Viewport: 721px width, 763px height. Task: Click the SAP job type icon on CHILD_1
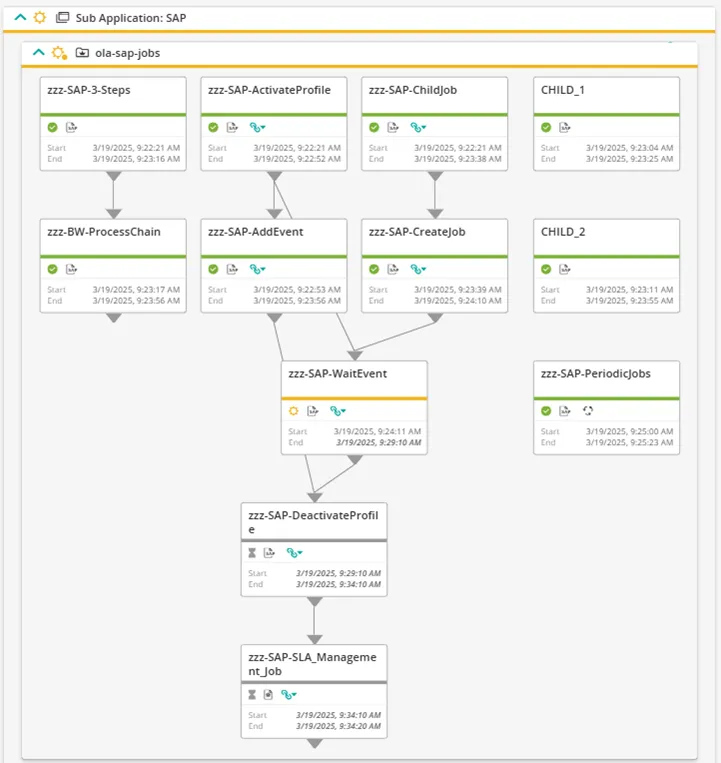pyautogui.click(x=564, y=127)
